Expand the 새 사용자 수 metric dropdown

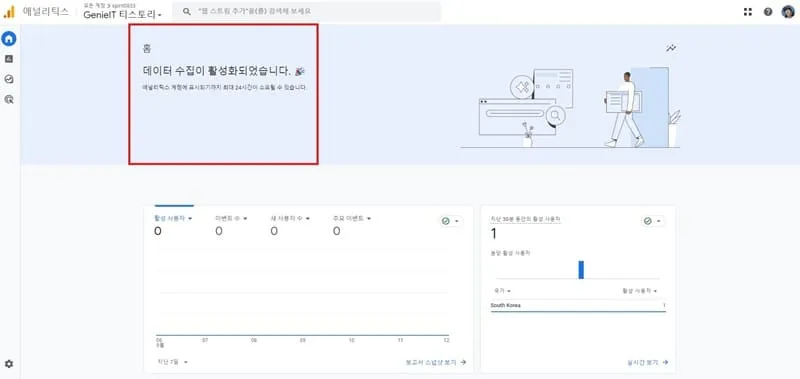290,218
